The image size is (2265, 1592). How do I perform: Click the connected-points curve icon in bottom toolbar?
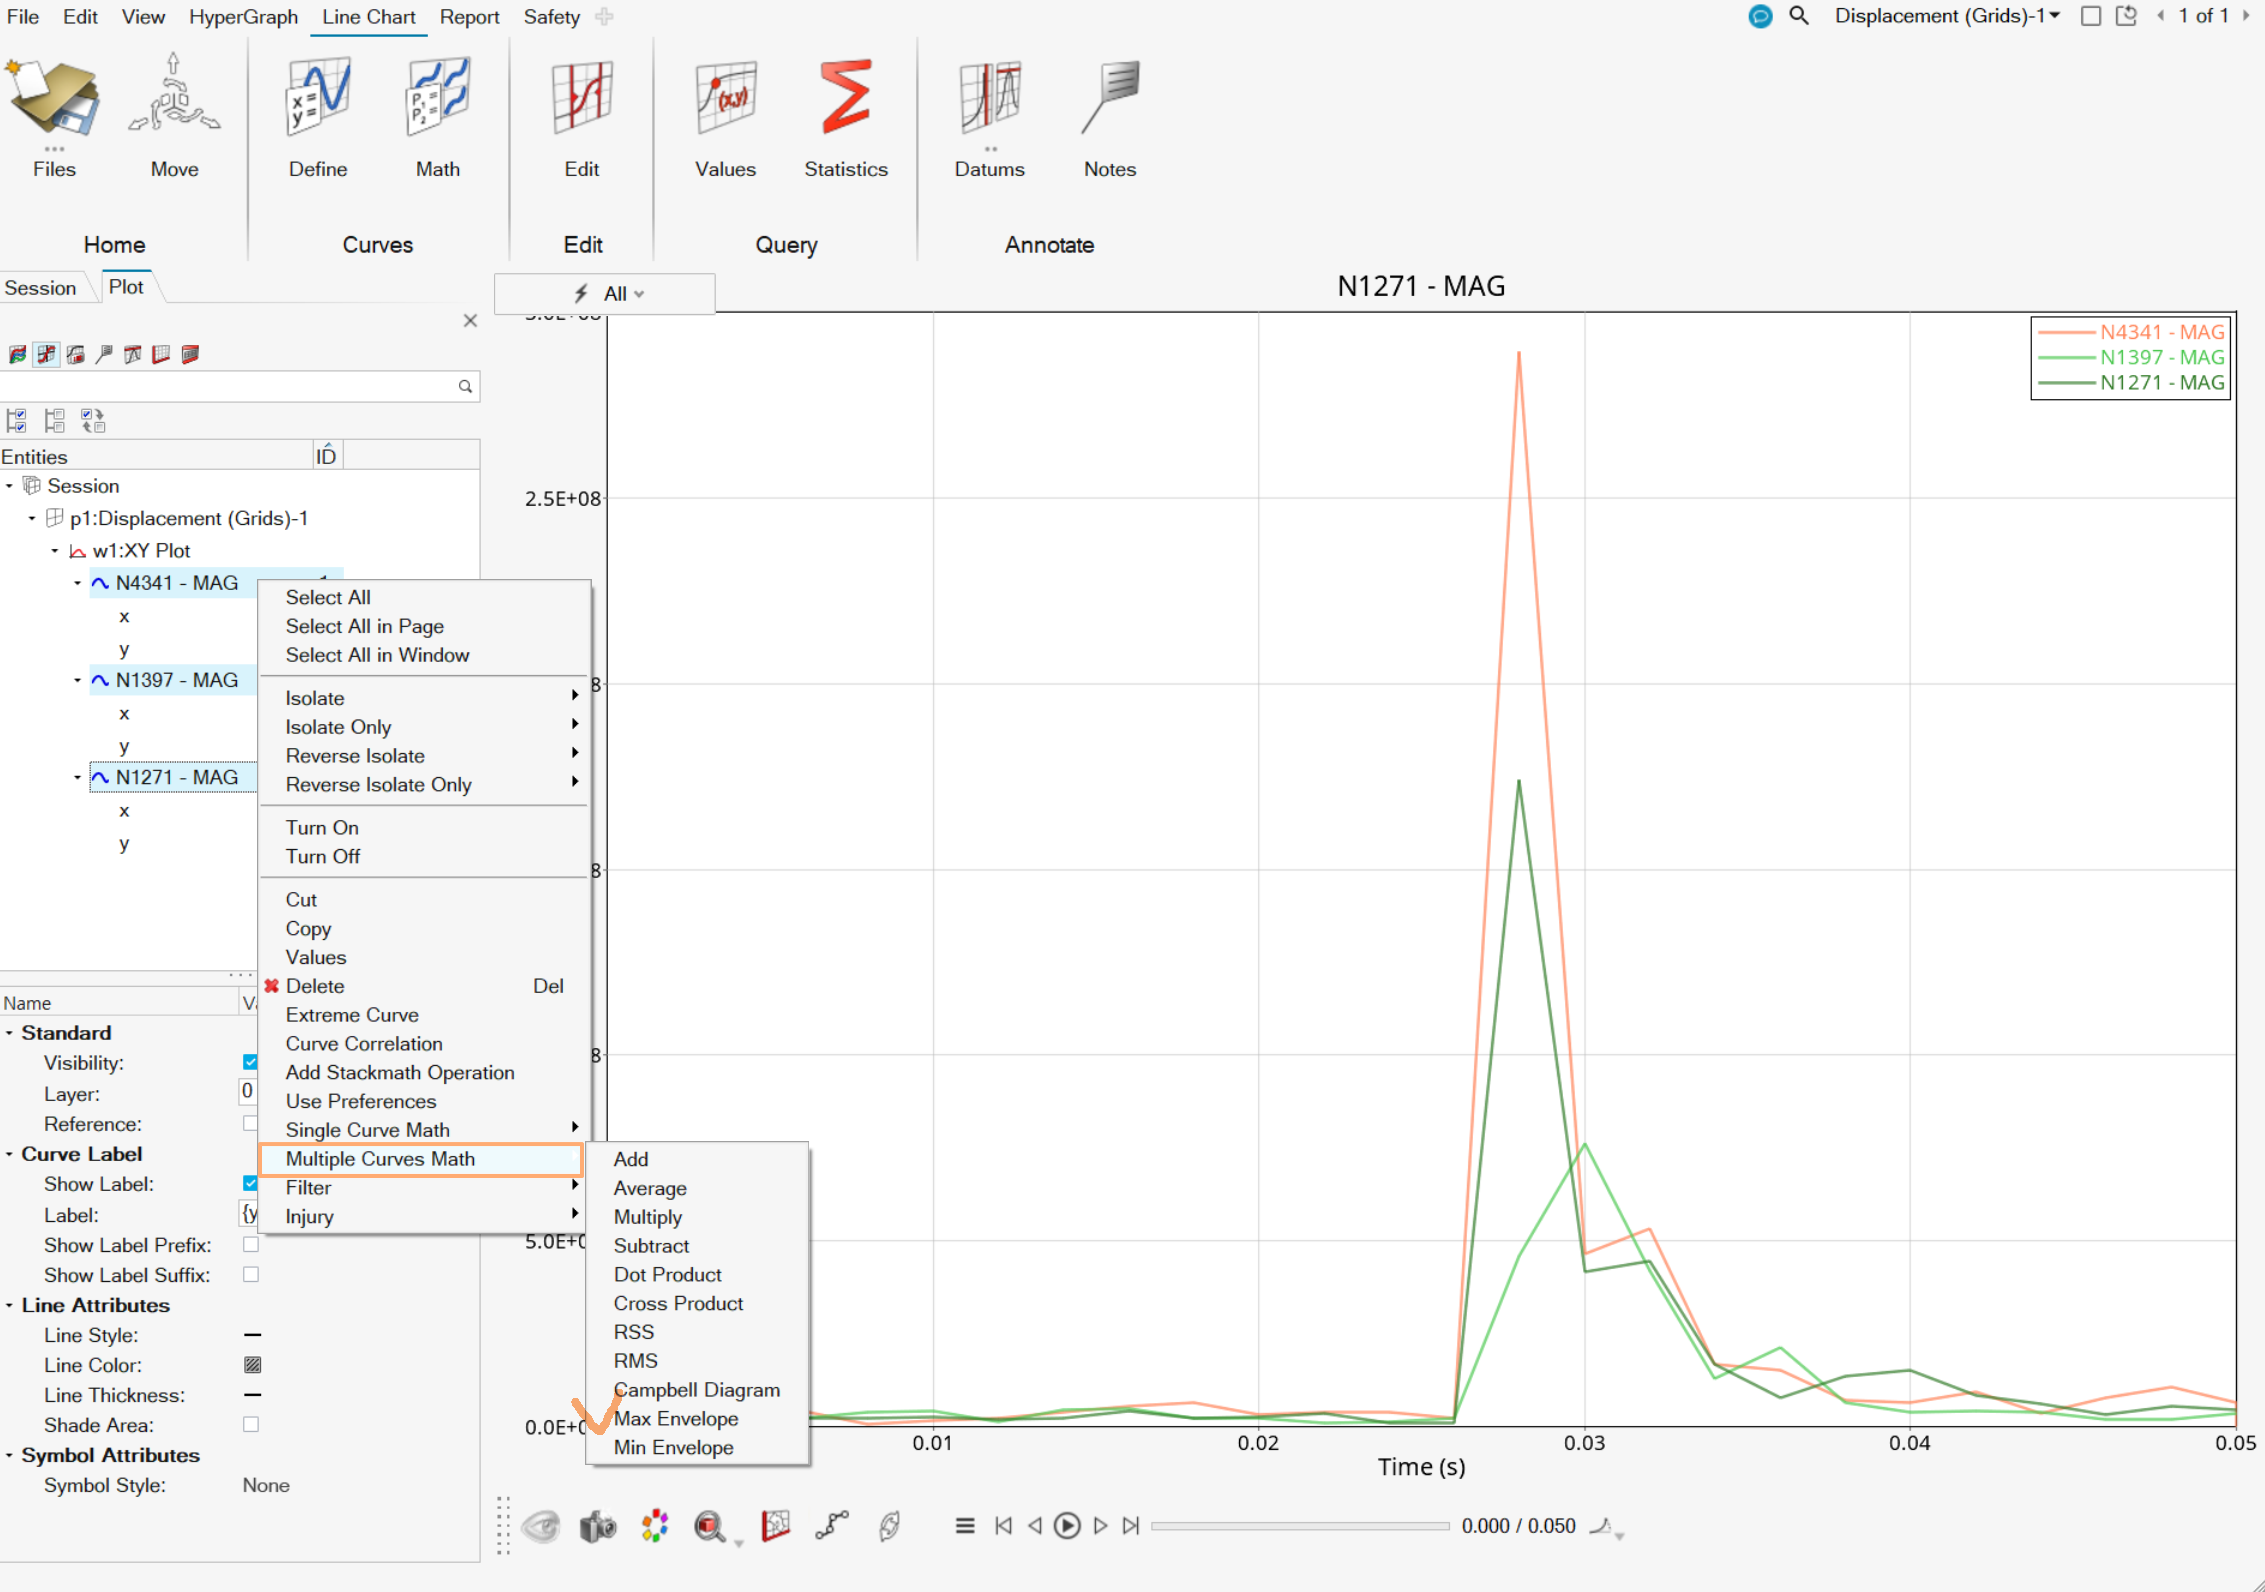(x=832, y=1525)
